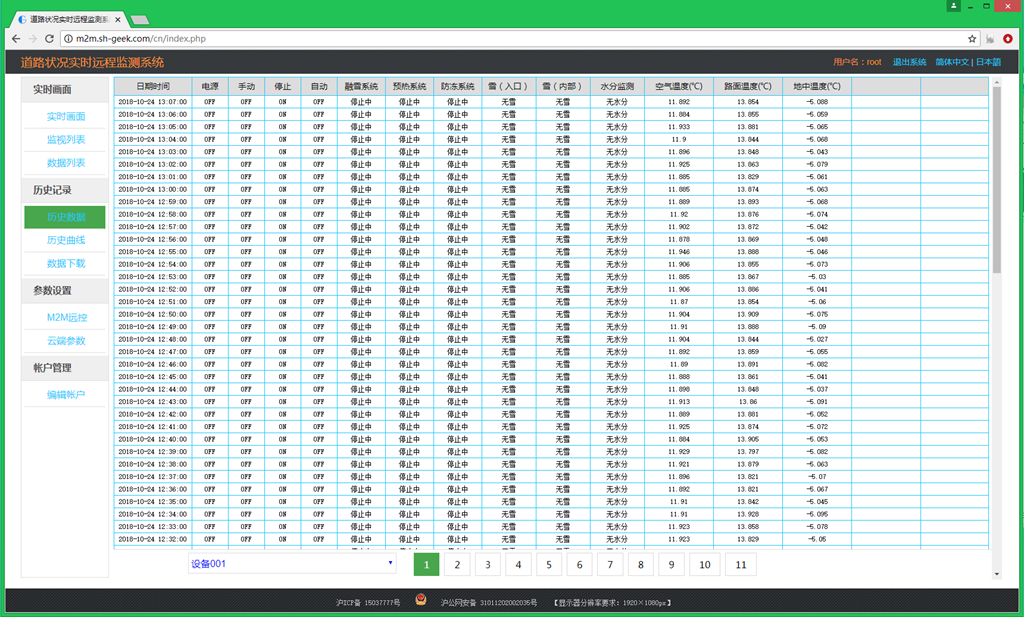Click the browser back arrow
The width and height of the screenshot is (1024, 617).
coord(15,39)
